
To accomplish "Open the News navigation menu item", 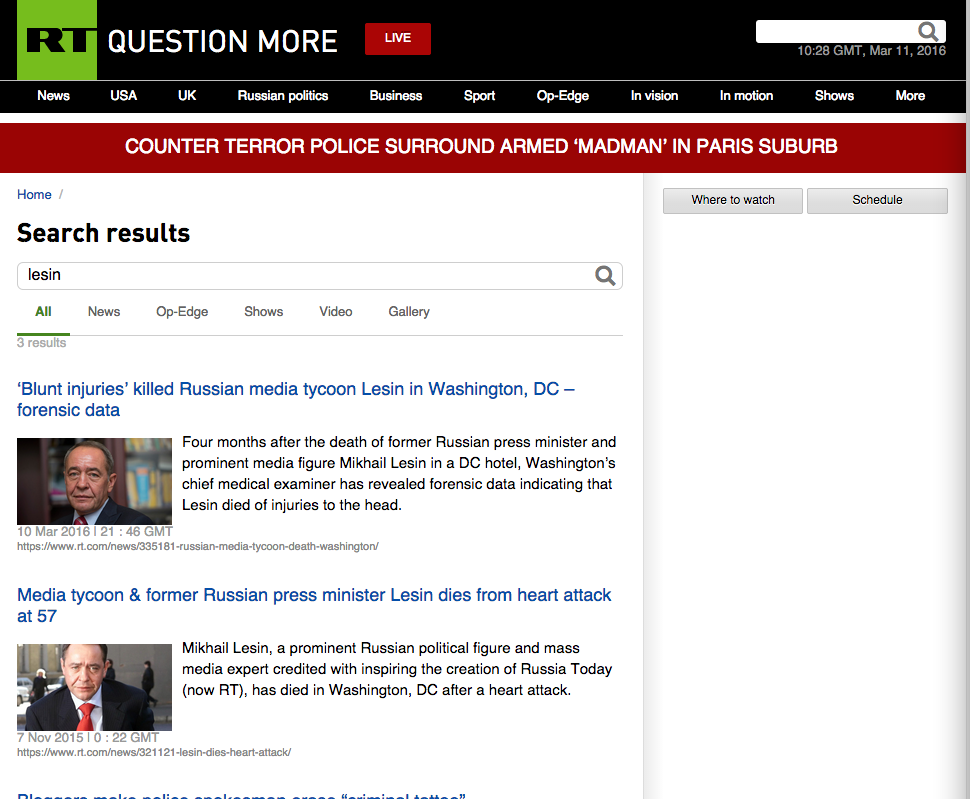I will point(53,96).
